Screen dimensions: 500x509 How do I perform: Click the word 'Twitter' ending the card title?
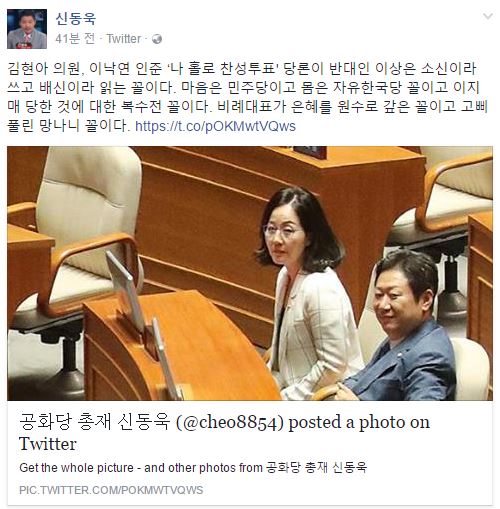(48, 444)
